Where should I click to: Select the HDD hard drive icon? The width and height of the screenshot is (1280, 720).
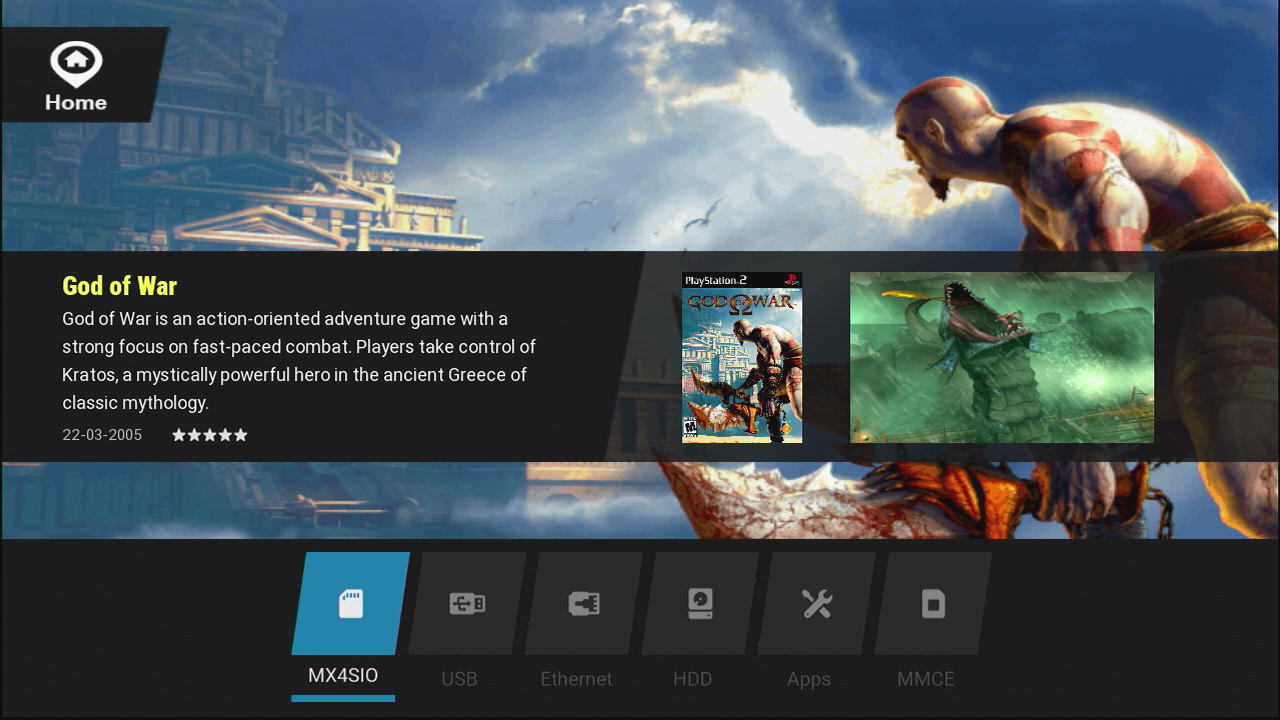click(700, 604)
